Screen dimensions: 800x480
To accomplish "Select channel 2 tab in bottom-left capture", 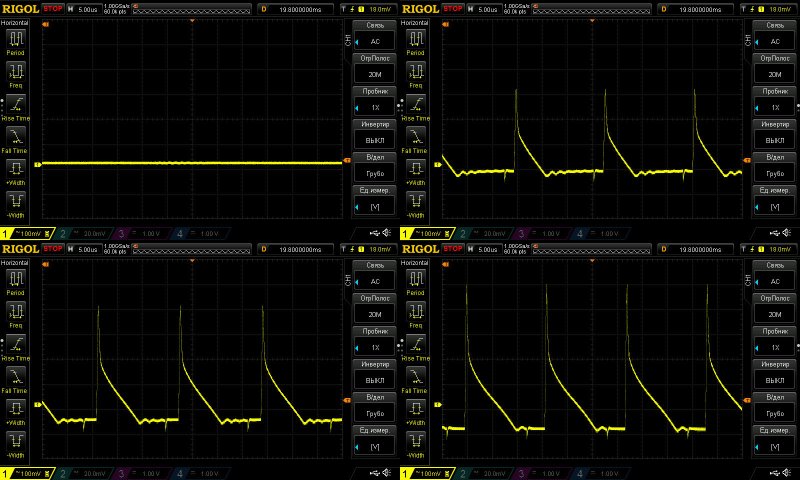I will point(83,474).
